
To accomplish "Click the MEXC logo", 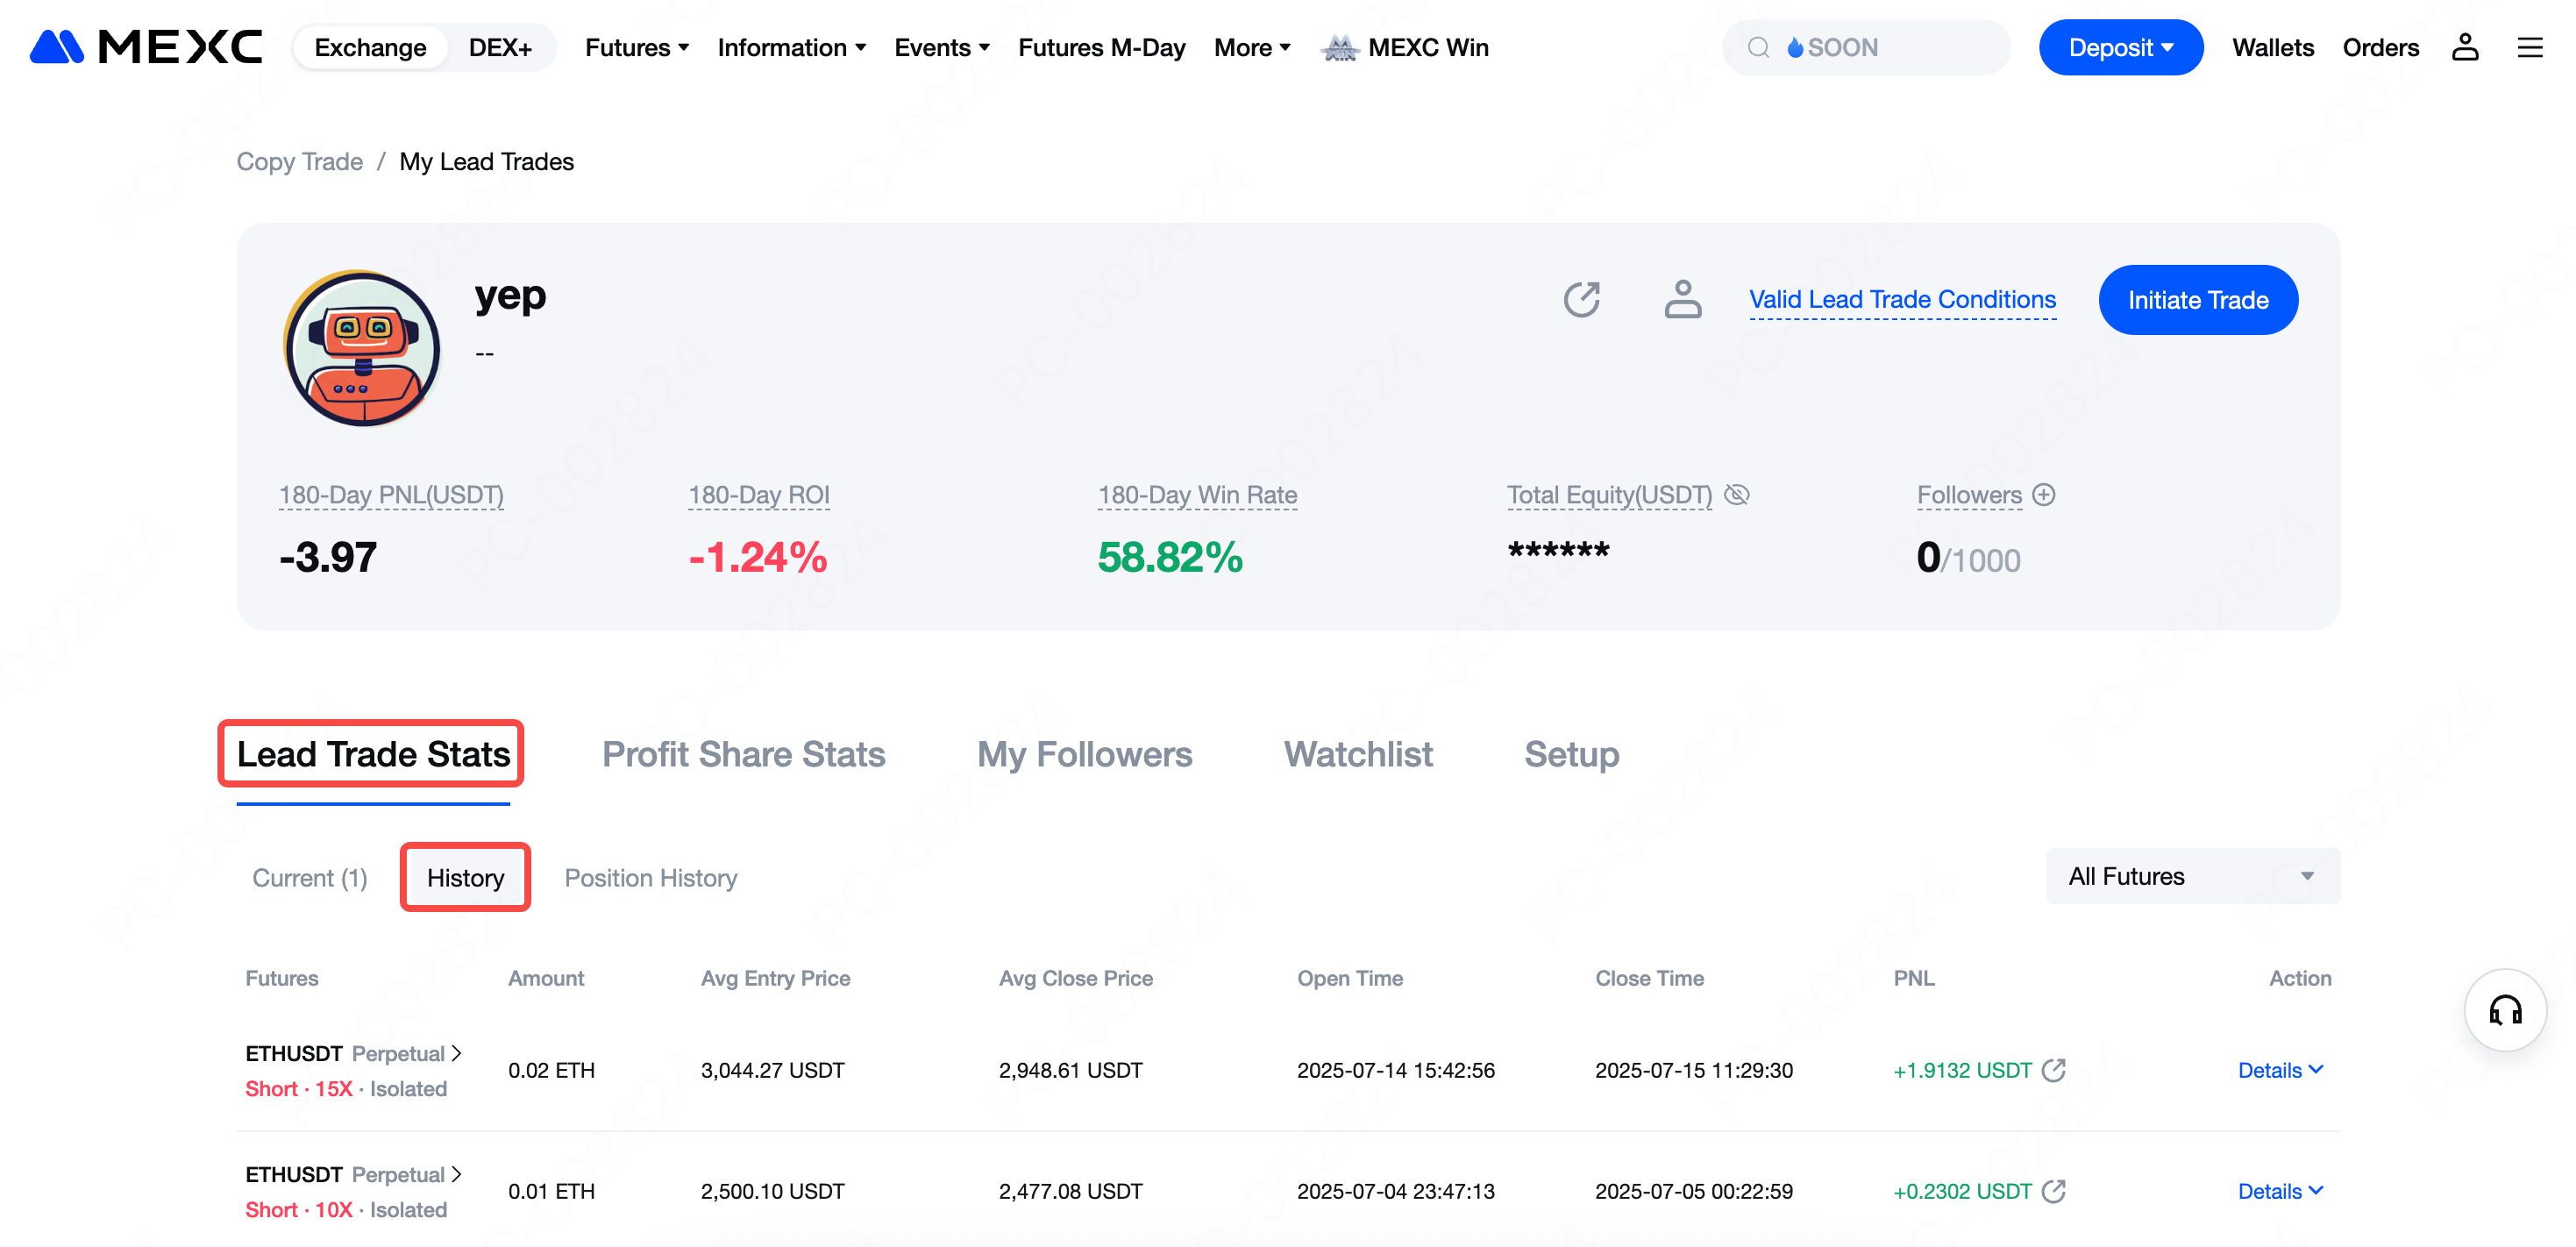I will coord(146,47).
